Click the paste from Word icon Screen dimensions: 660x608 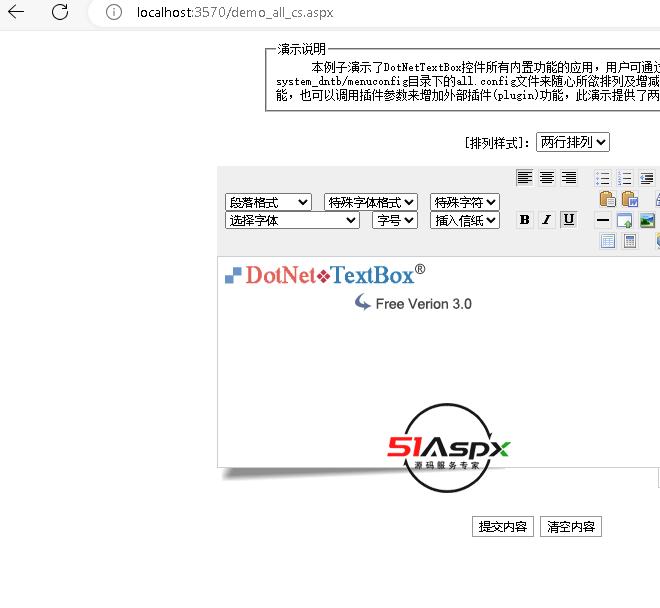(630, 199)
